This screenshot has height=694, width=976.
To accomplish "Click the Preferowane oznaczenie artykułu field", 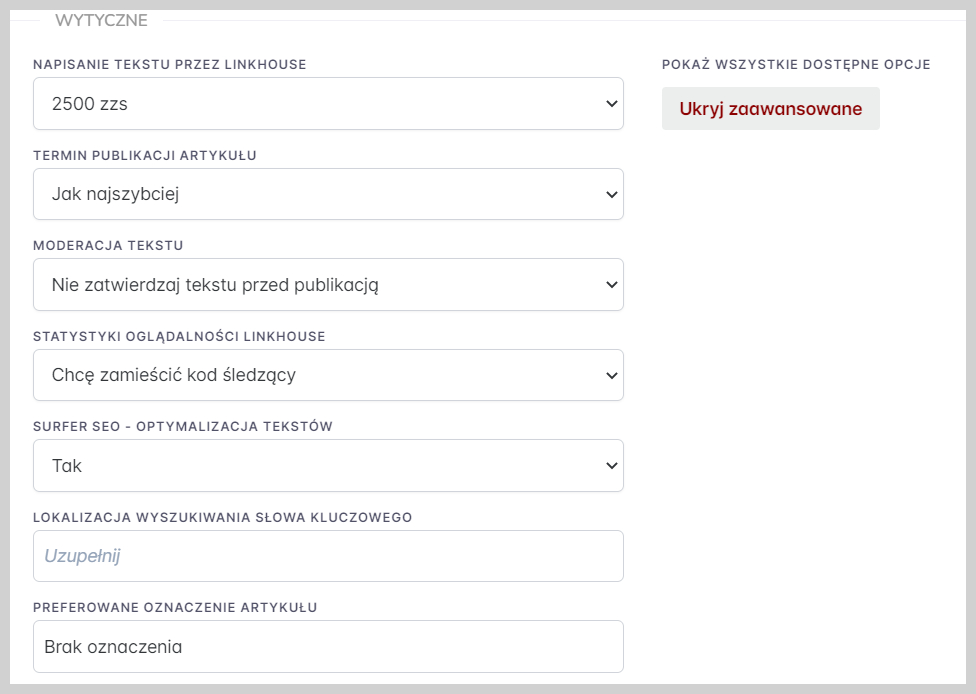I will pos(328,647).
